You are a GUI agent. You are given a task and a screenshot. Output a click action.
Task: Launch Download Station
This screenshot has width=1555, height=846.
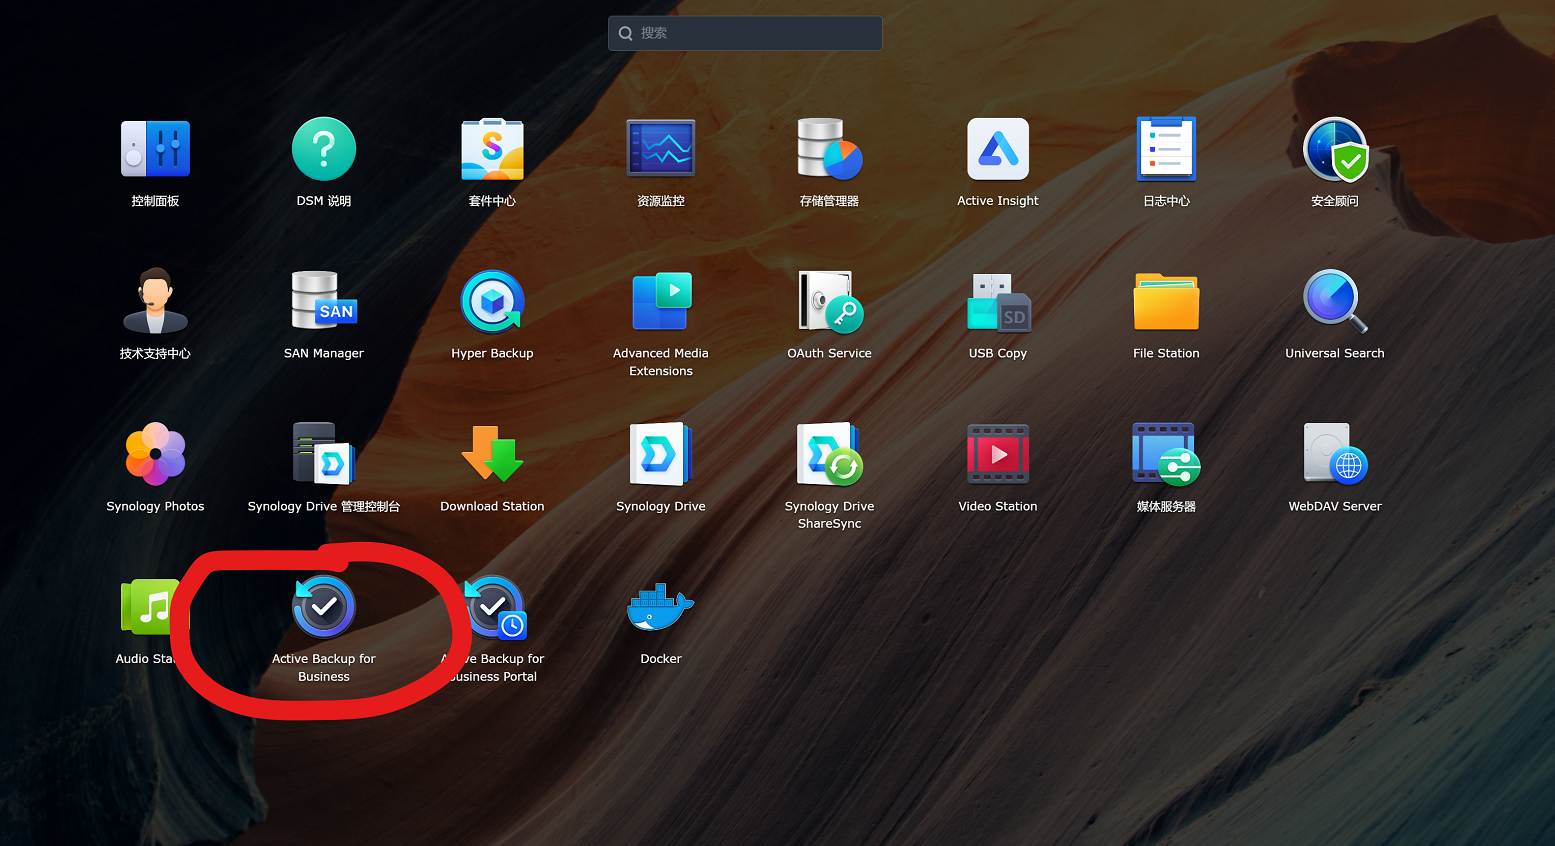[492, 454]
